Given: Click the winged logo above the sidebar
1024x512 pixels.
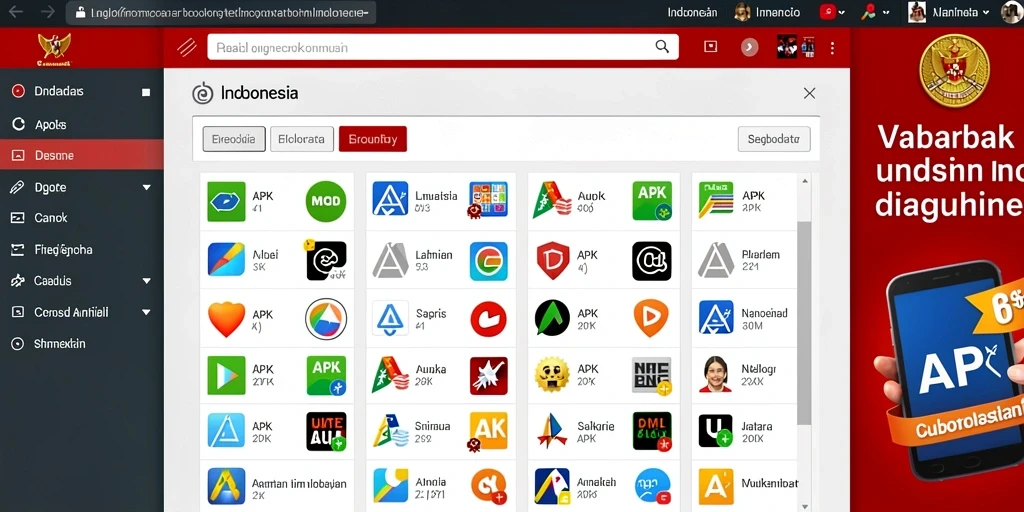Looking at the screenshot, I should (x=55, y=48).
